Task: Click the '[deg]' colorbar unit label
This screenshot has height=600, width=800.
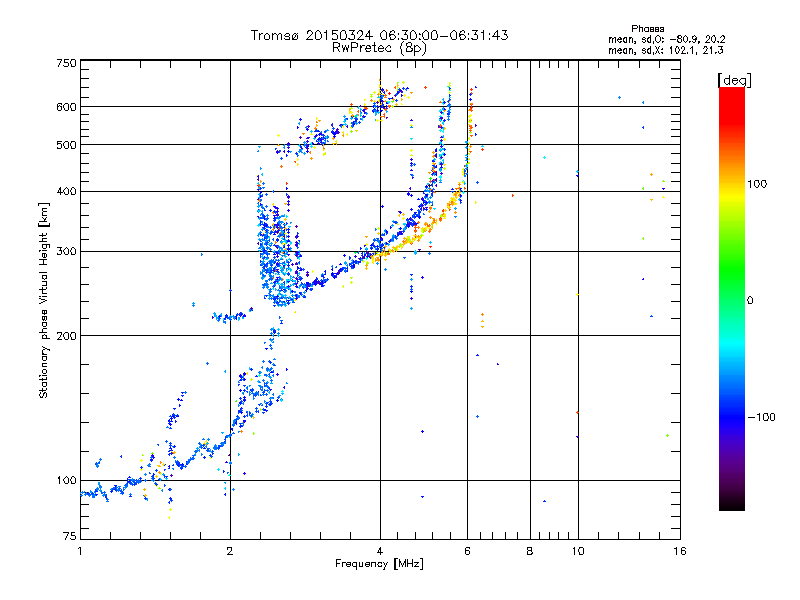Action: coord(734,80)
